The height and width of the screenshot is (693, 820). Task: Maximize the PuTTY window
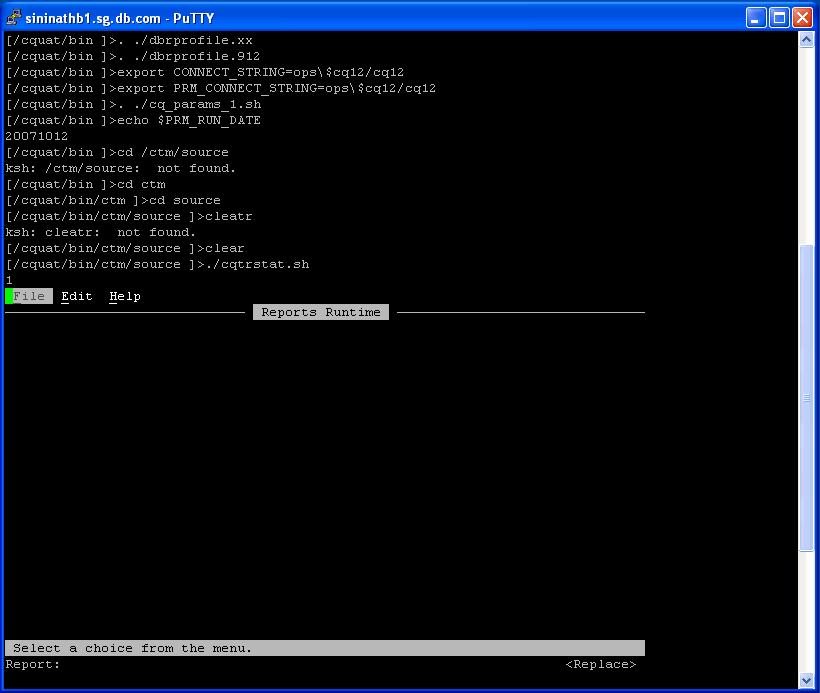[779, 17]
